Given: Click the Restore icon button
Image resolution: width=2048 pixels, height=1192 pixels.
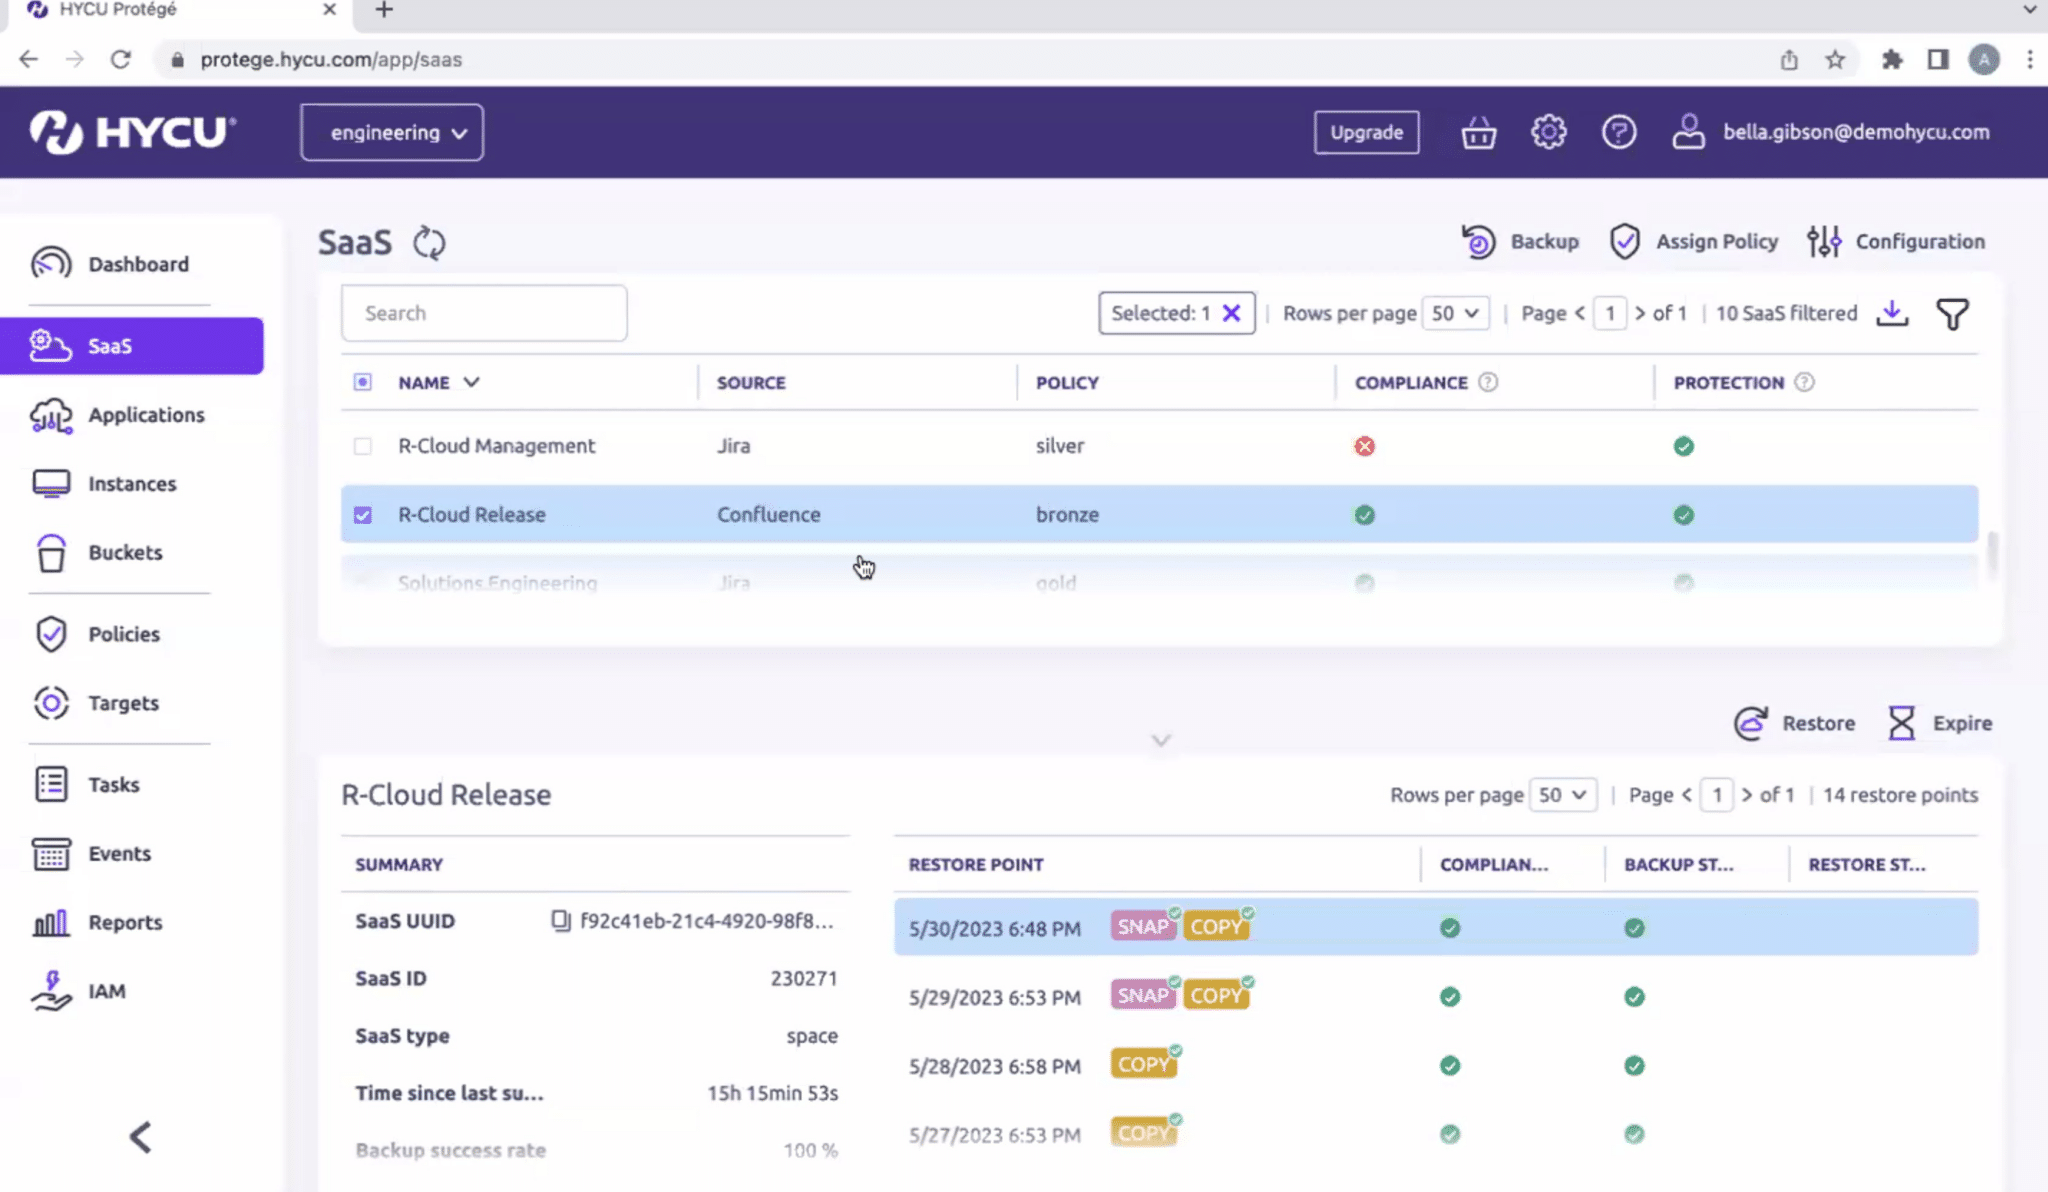Looking at the screenshot, I should pyautogui.click(x=1751, y=723).
